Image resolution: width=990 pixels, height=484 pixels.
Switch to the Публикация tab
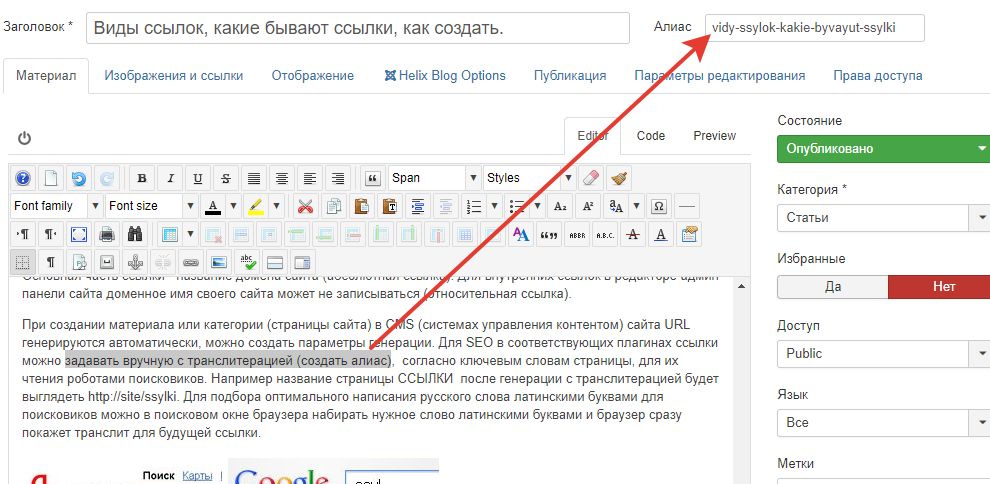(569, 76)
